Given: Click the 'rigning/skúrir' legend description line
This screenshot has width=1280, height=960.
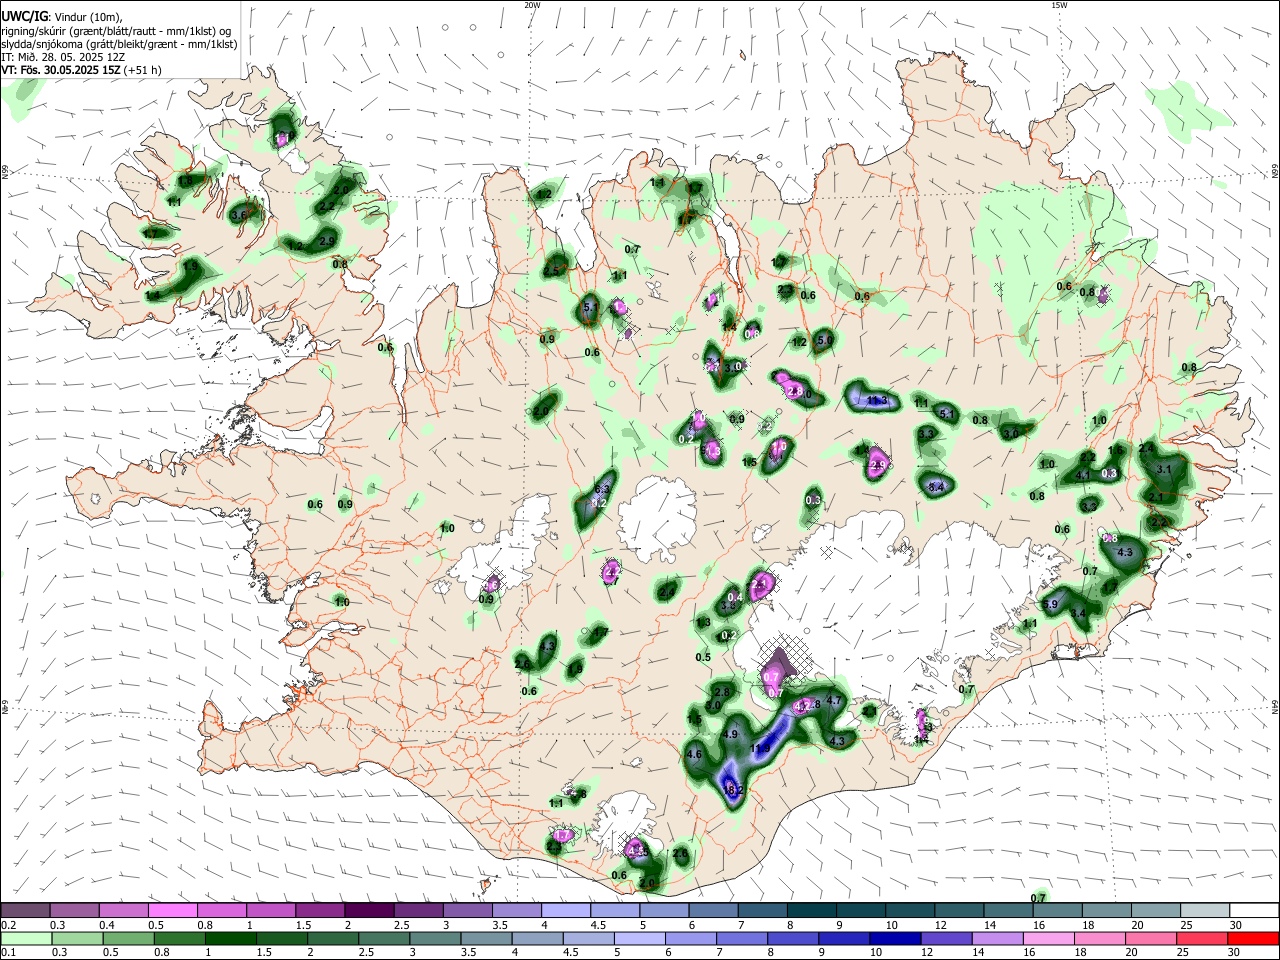Looking at the screenshot, I should pyautogui.click(x=116, y=30).
